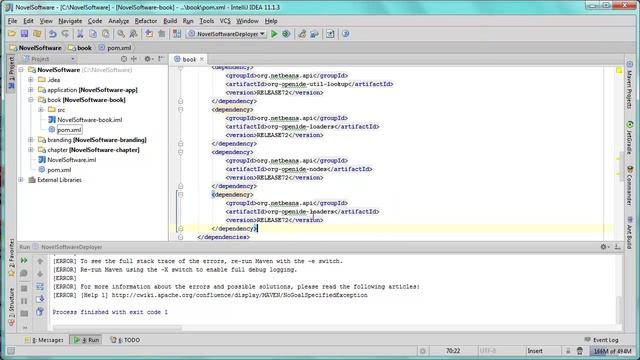Open the Event Log
640x360 pixels.
click(x=602, y=340)
